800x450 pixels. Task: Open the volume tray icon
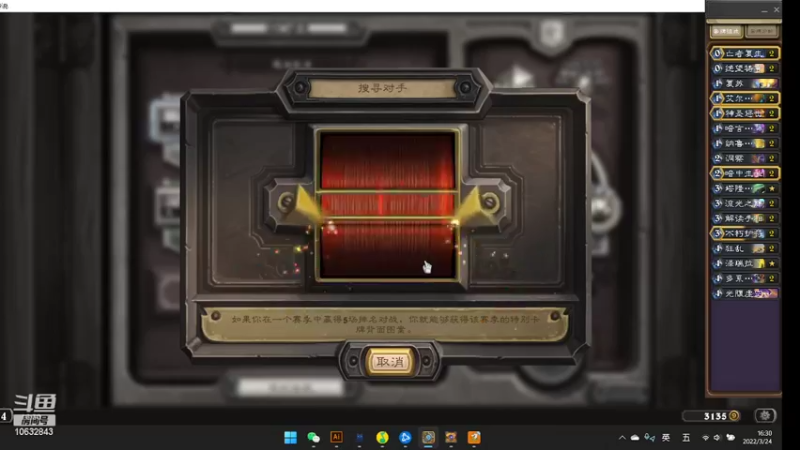pos(717,438)
